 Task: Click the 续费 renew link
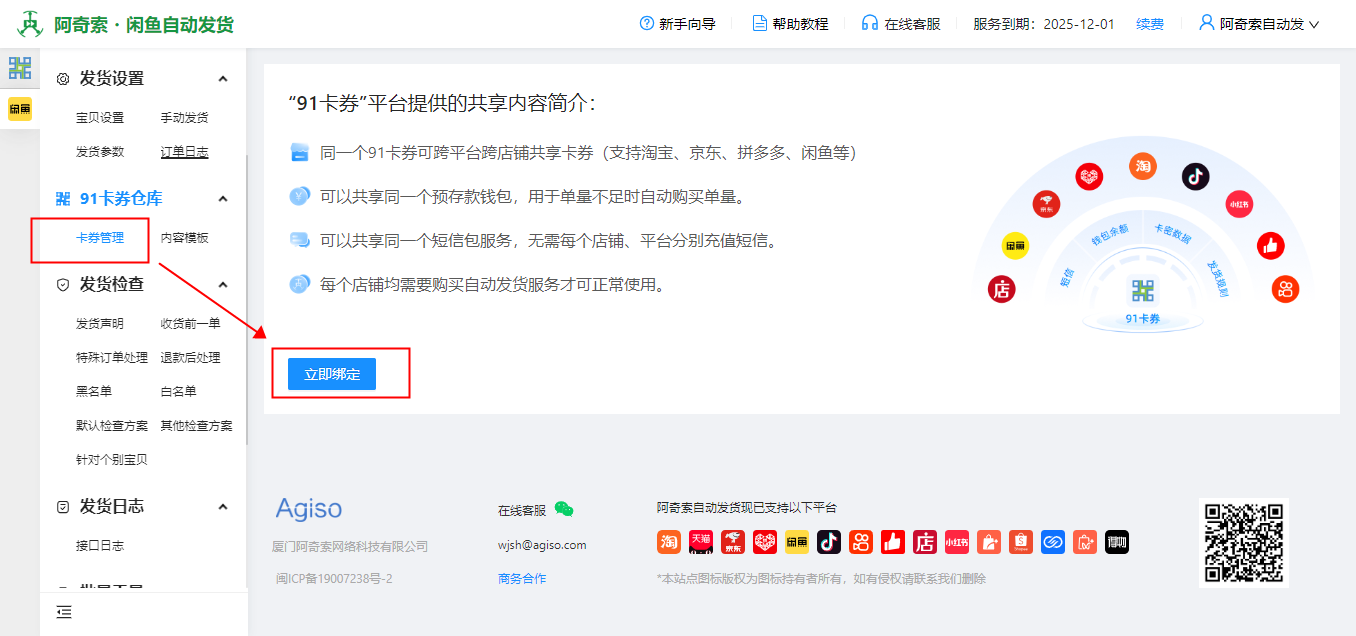point(1150,24)
